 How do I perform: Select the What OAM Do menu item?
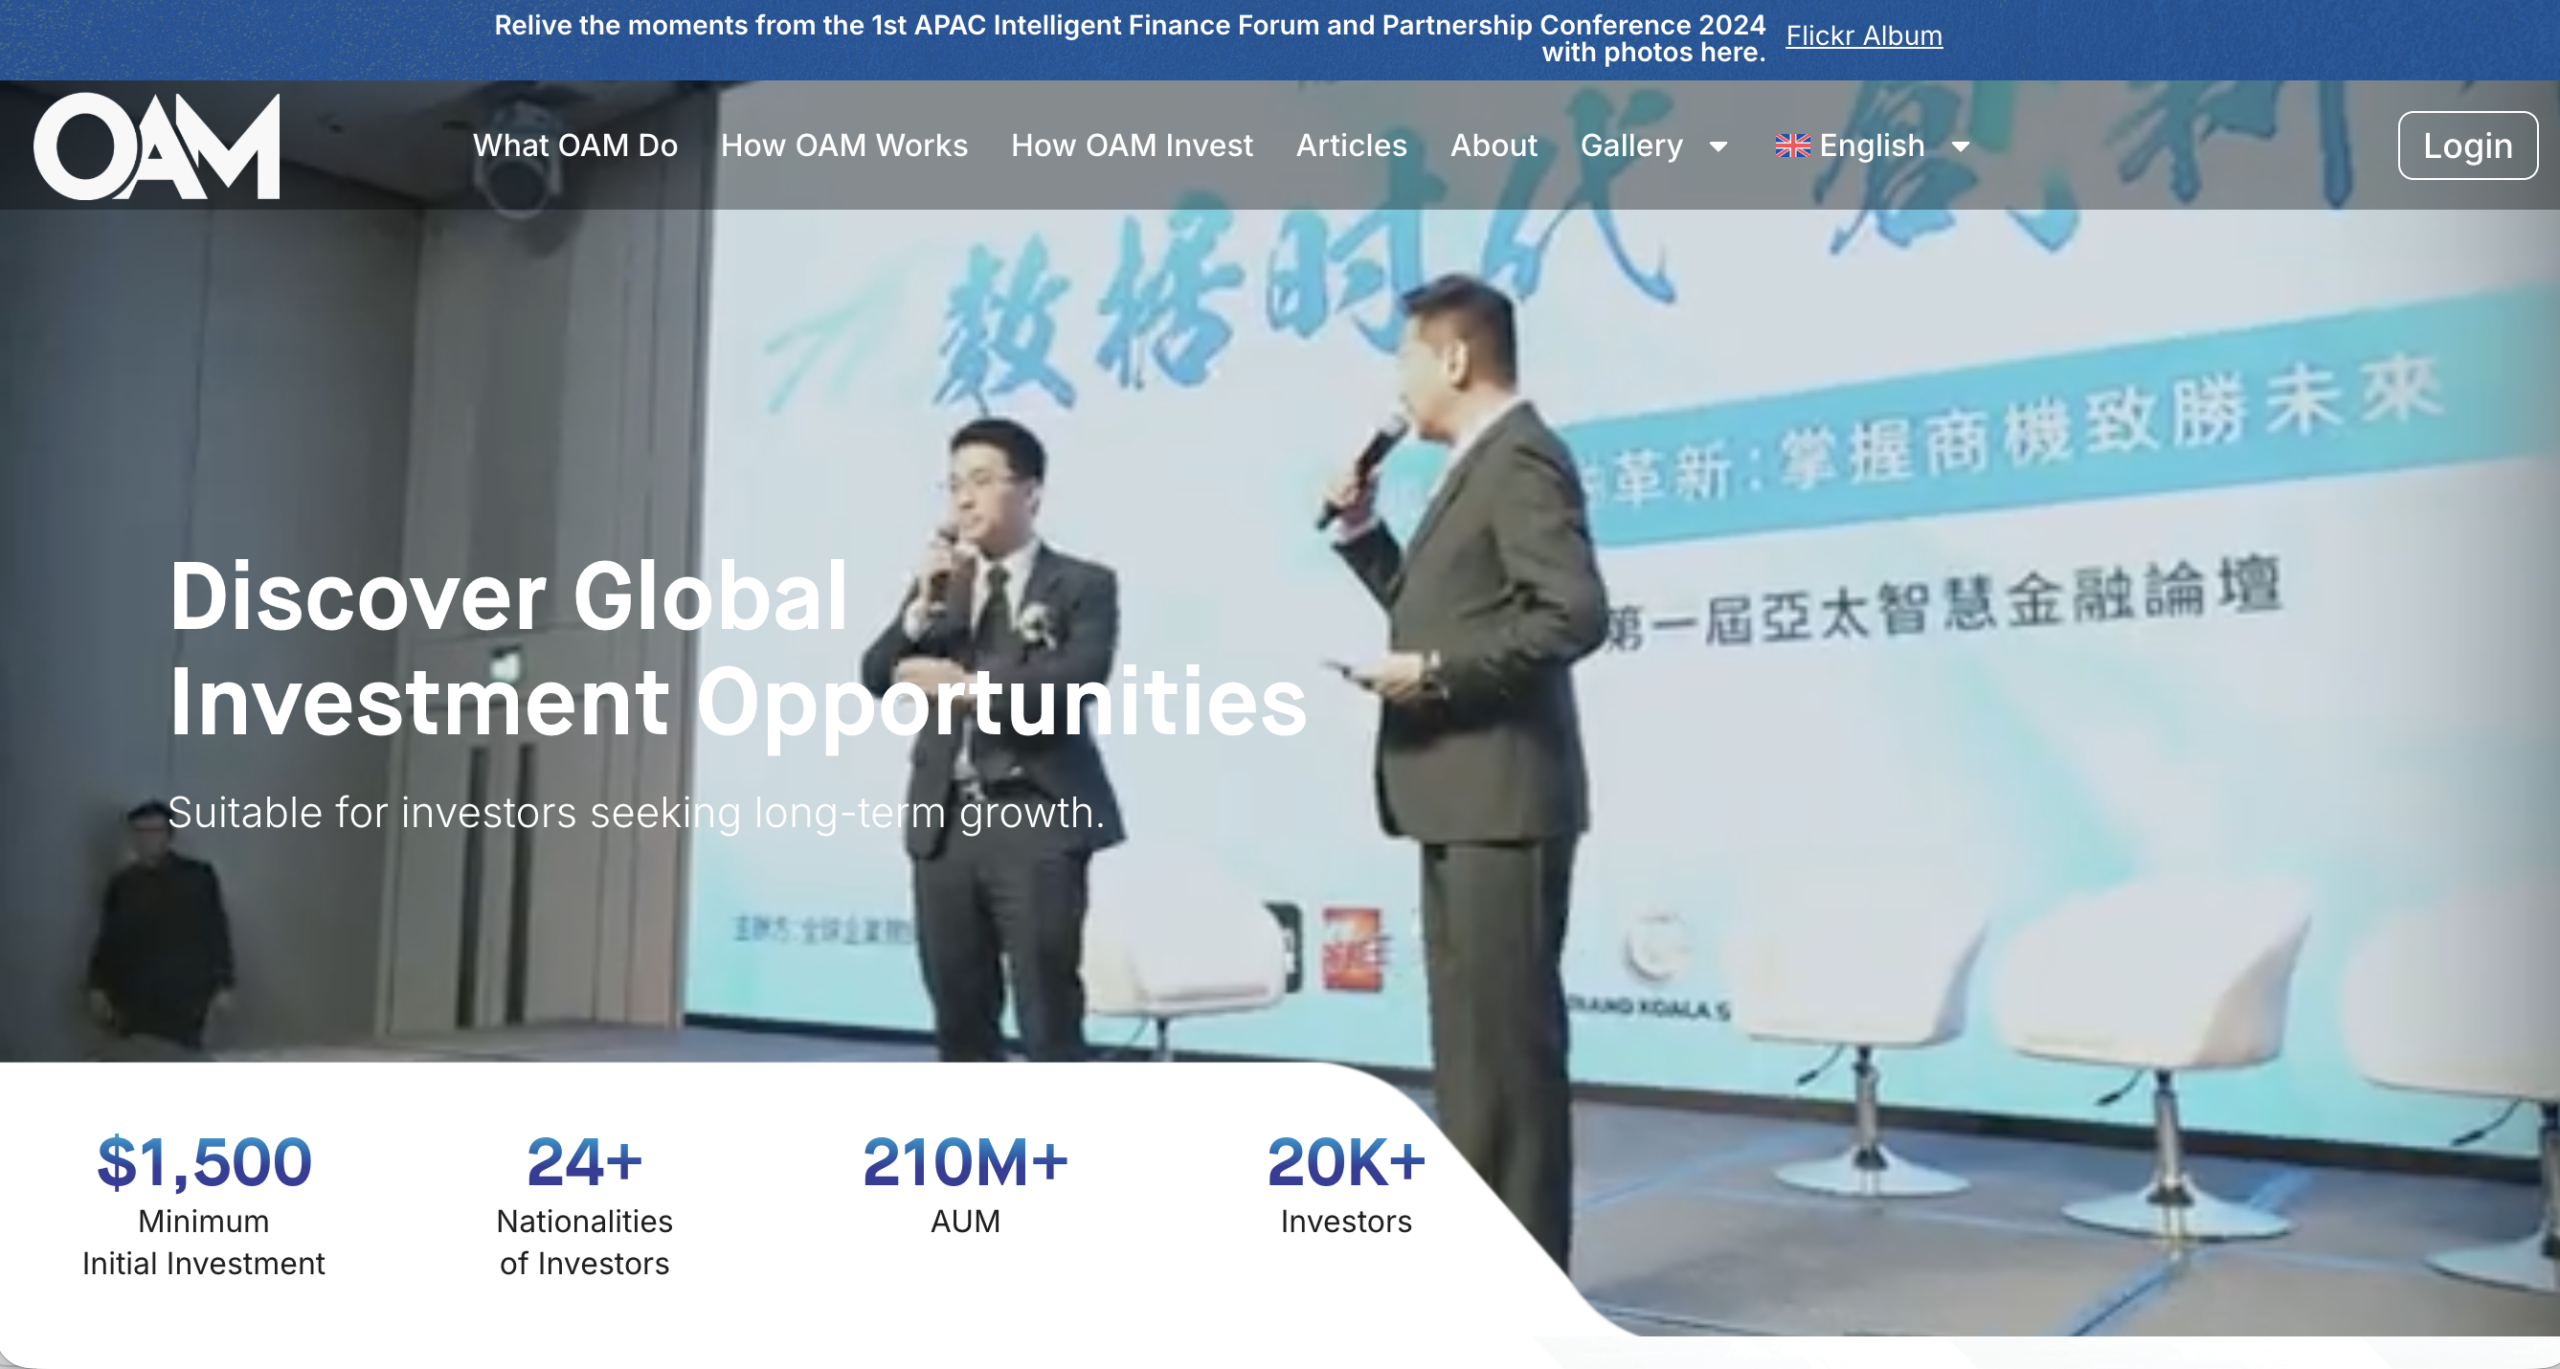tap(577, 145)
